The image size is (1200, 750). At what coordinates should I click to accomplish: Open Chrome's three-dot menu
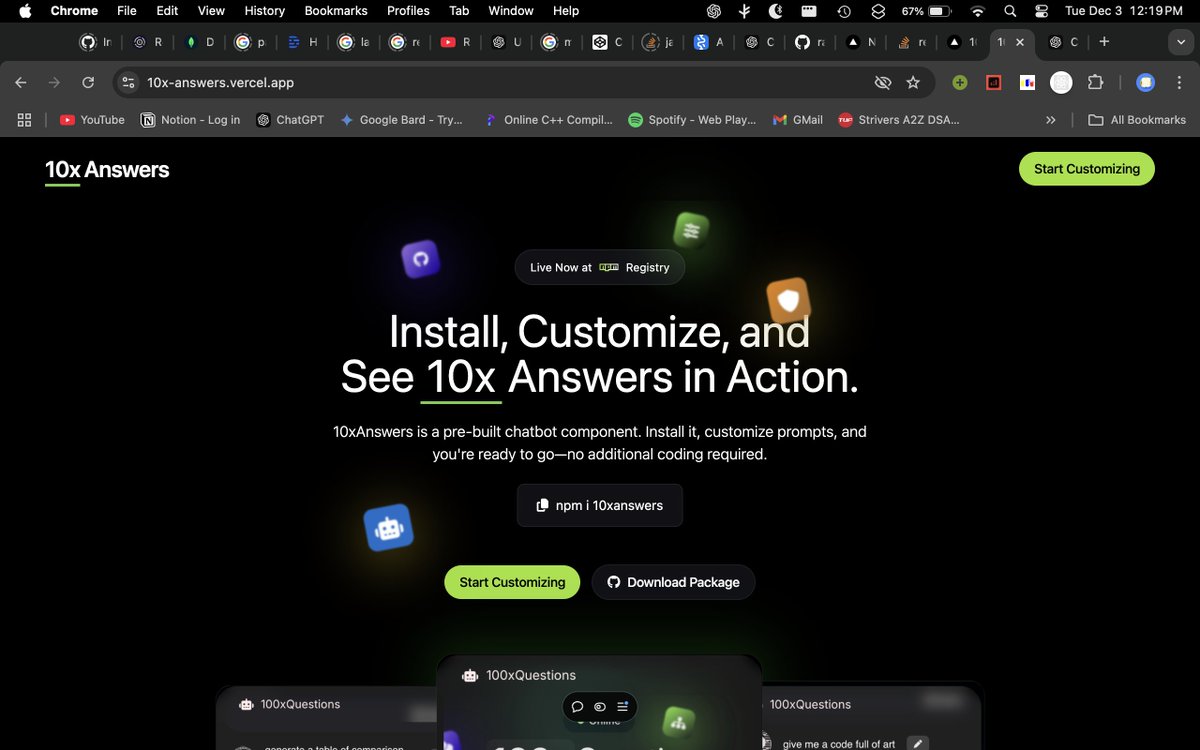pos(1179,83)
